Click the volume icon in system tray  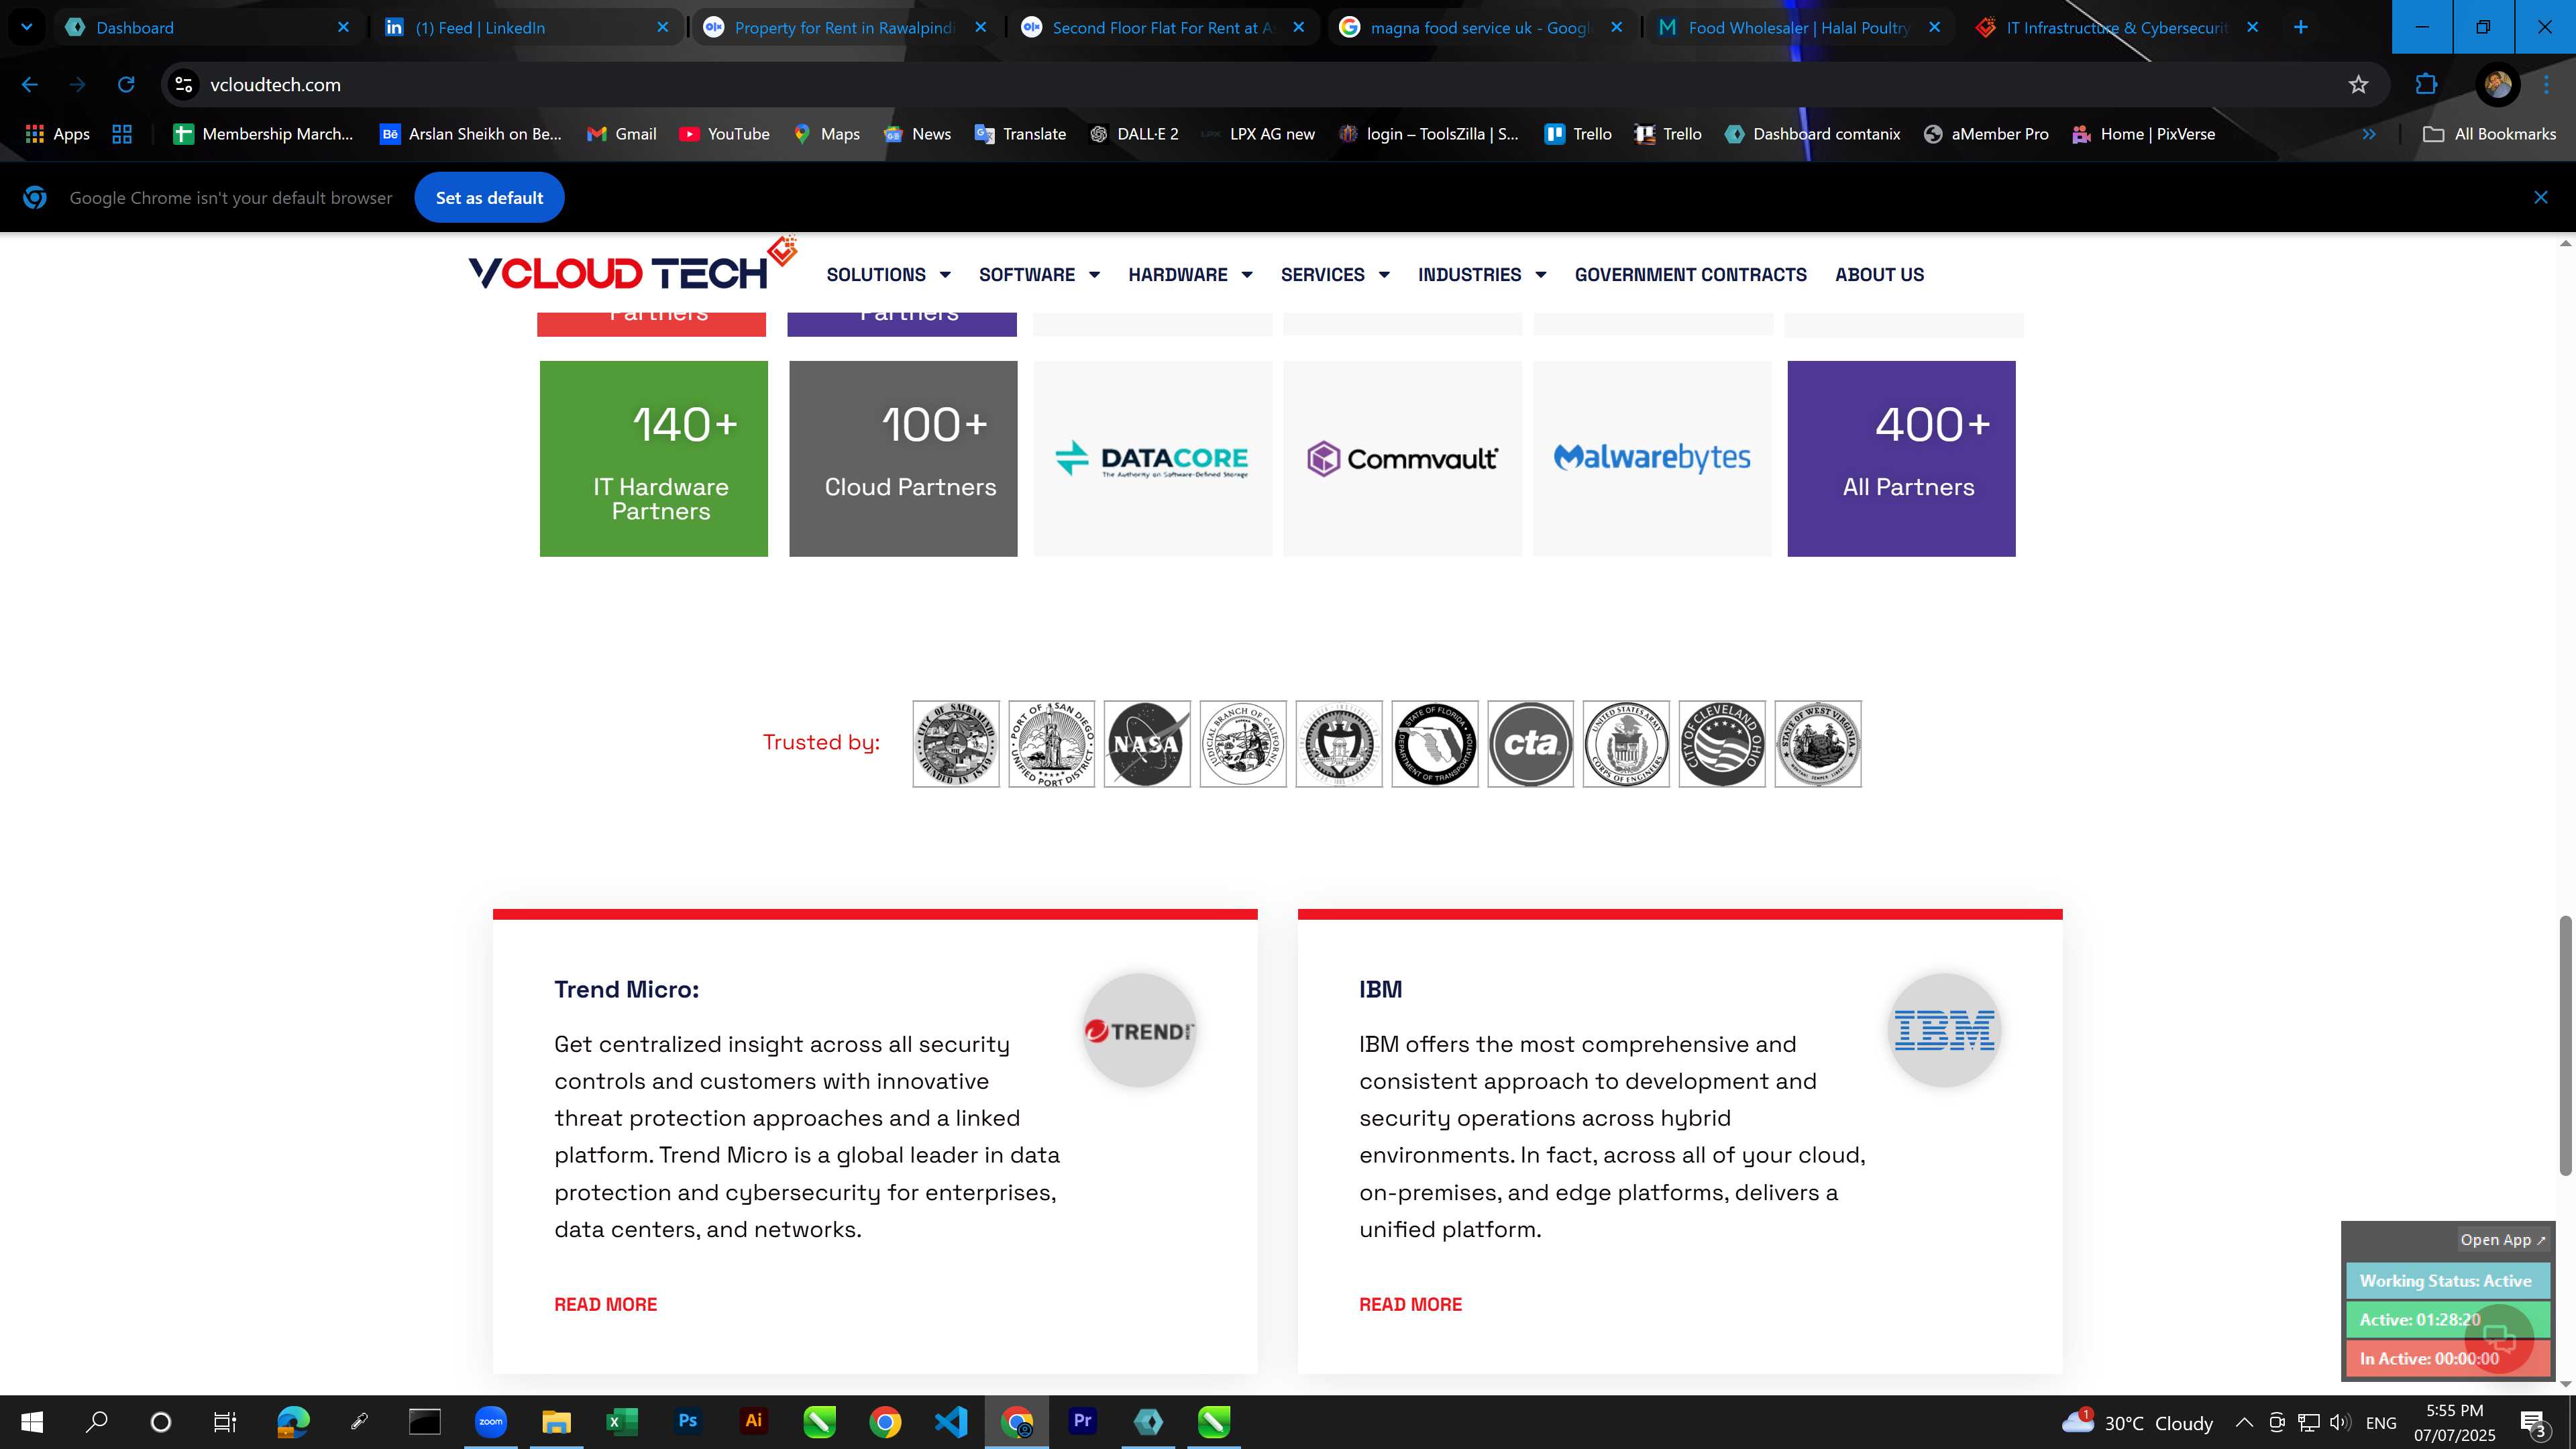2340,1423
